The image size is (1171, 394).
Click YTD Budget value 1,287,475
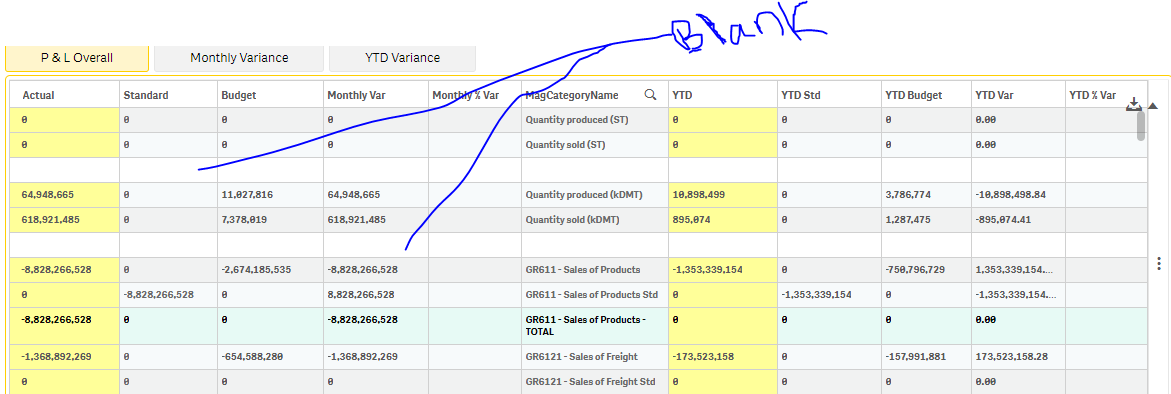coord(907,220)
